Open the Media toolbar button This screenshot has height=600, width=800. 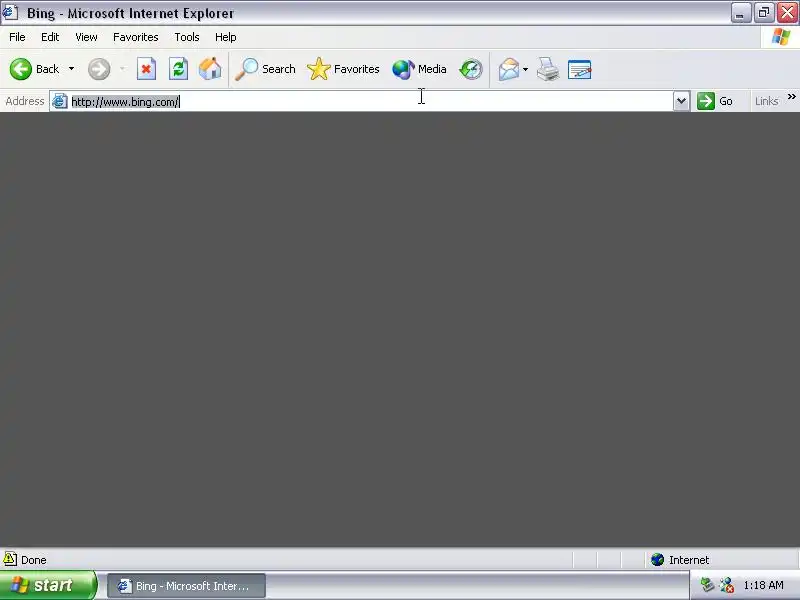pos(419,69)
